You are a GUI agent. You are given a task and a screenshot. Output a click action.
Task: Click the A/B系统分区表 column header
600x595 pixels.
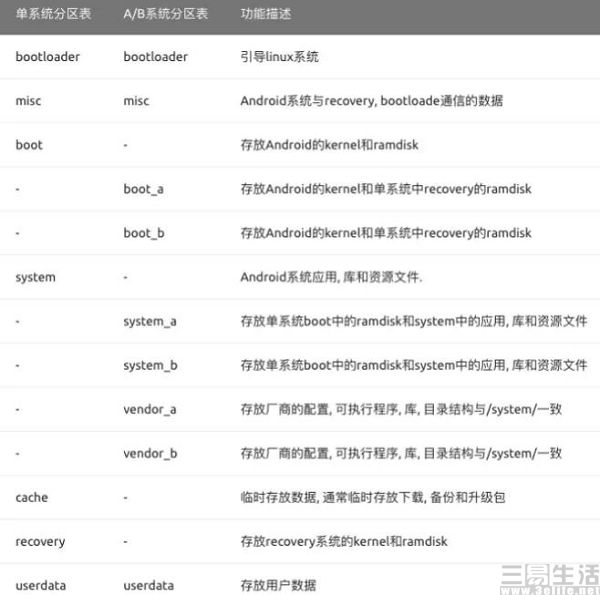tap(165, 14)
